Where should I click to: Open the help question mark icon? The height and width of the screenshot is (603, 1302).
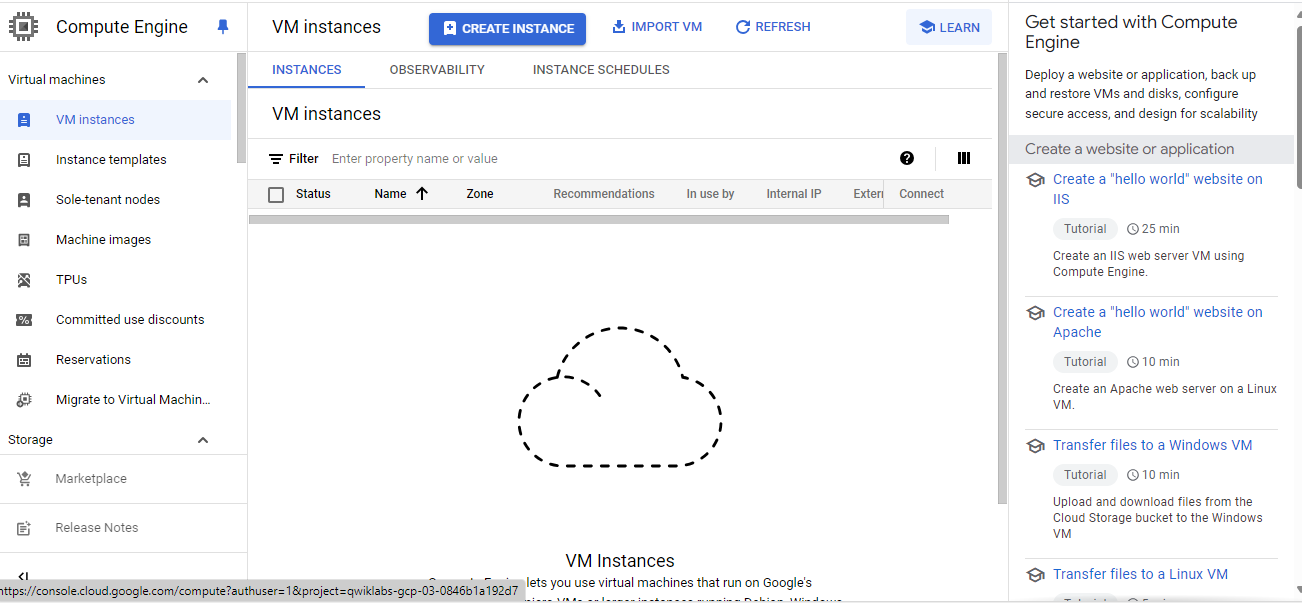(907, 158)
